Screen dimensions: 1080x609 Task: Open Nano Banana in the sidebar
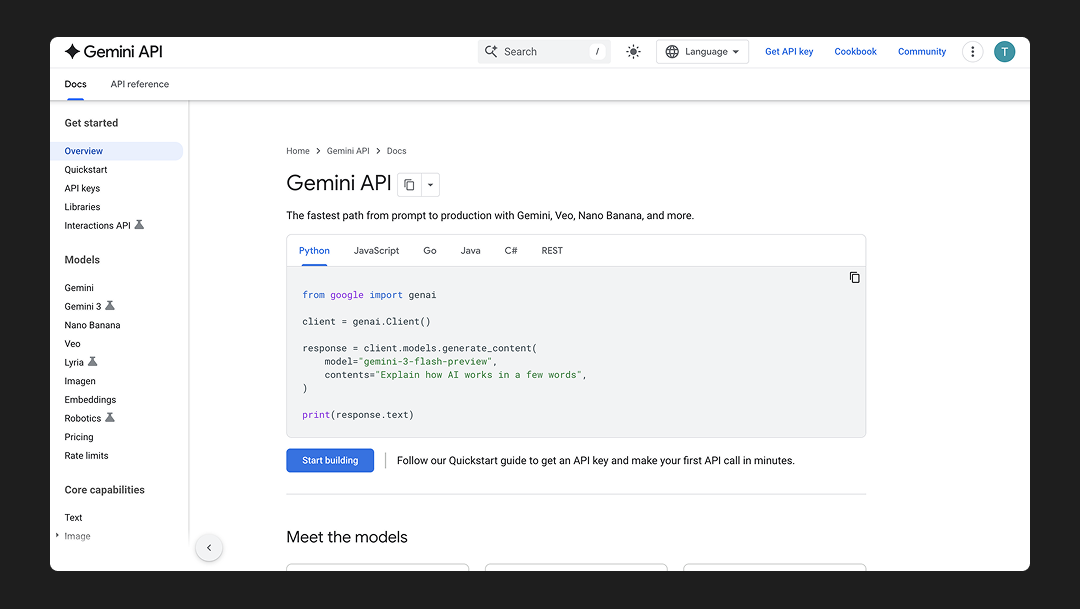[92, 324]
